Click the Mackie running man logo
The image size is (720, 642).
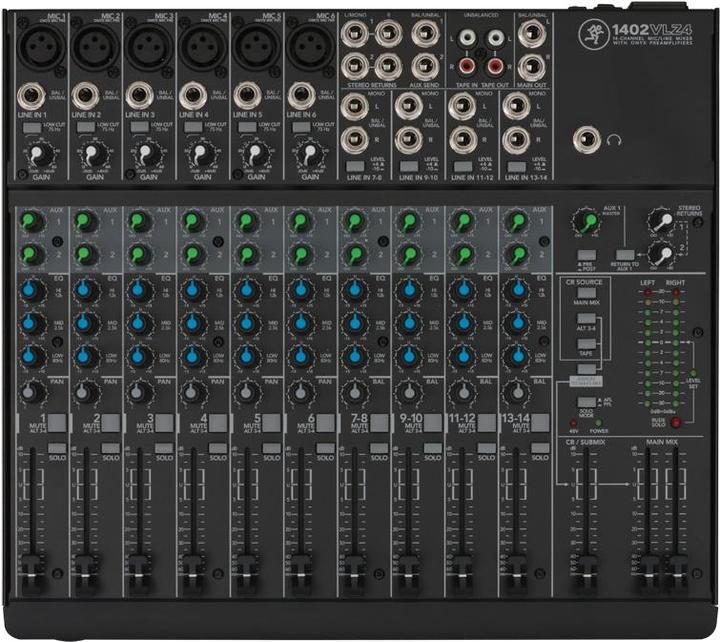tap(592, 33)
